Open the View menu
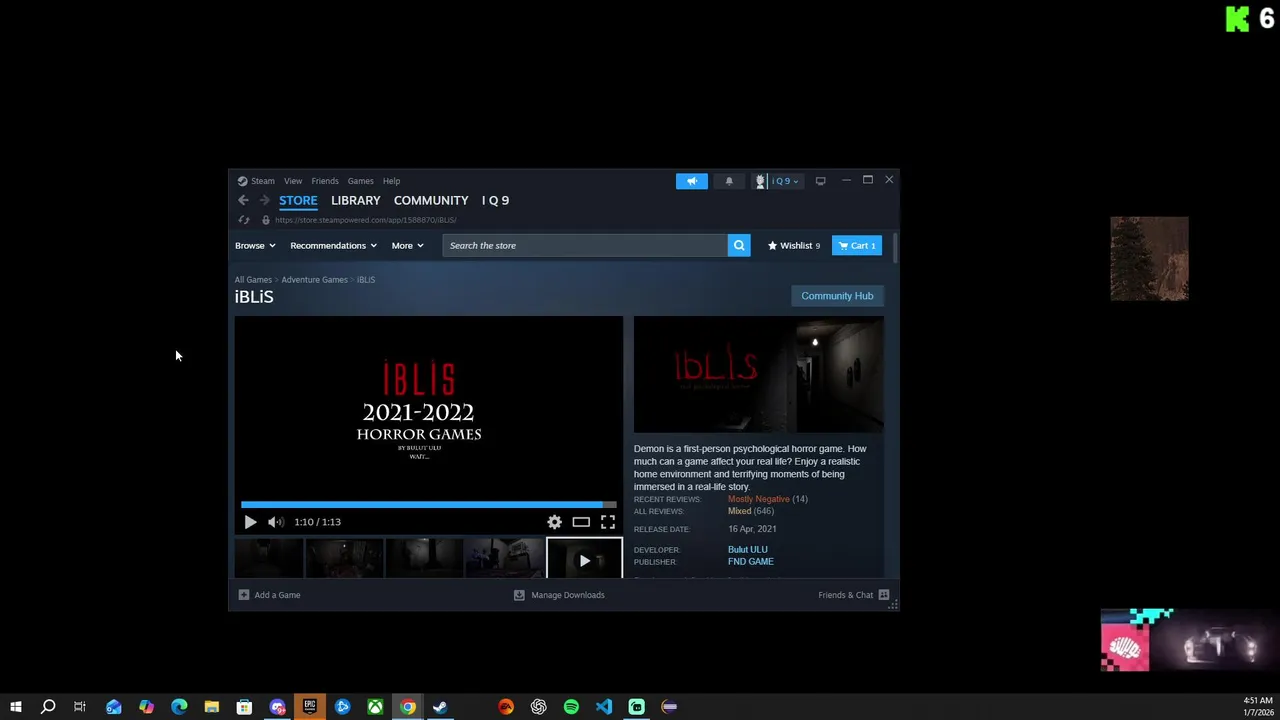Screen dimensions: 1280x720 [x=293, y=181]
